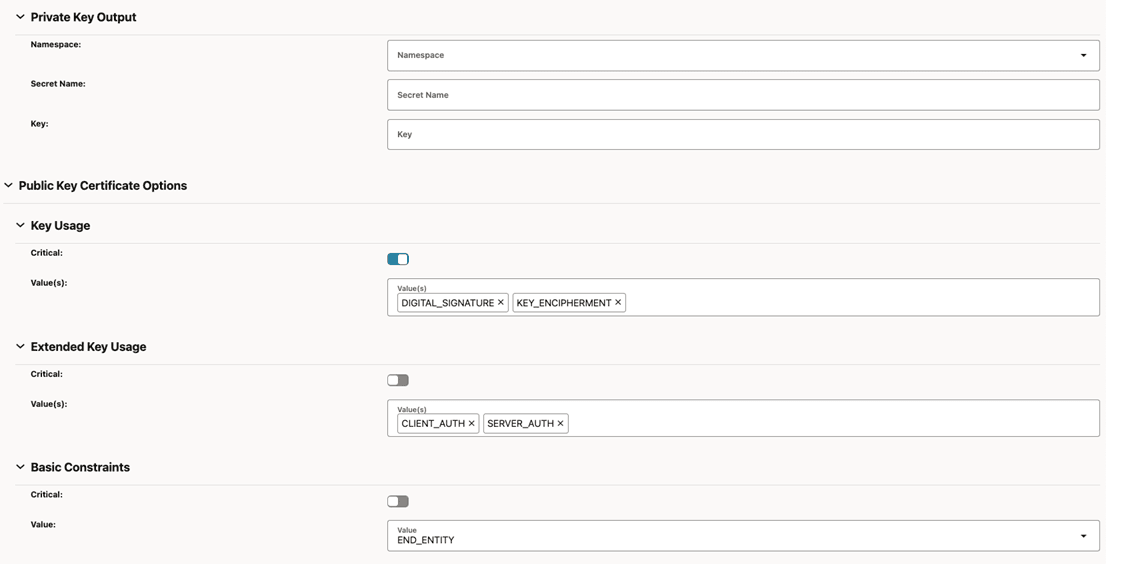Select the DIGITAL_SIGNATURE chip label
This screenshot has height=569, width=1128.
coord(447,303)
